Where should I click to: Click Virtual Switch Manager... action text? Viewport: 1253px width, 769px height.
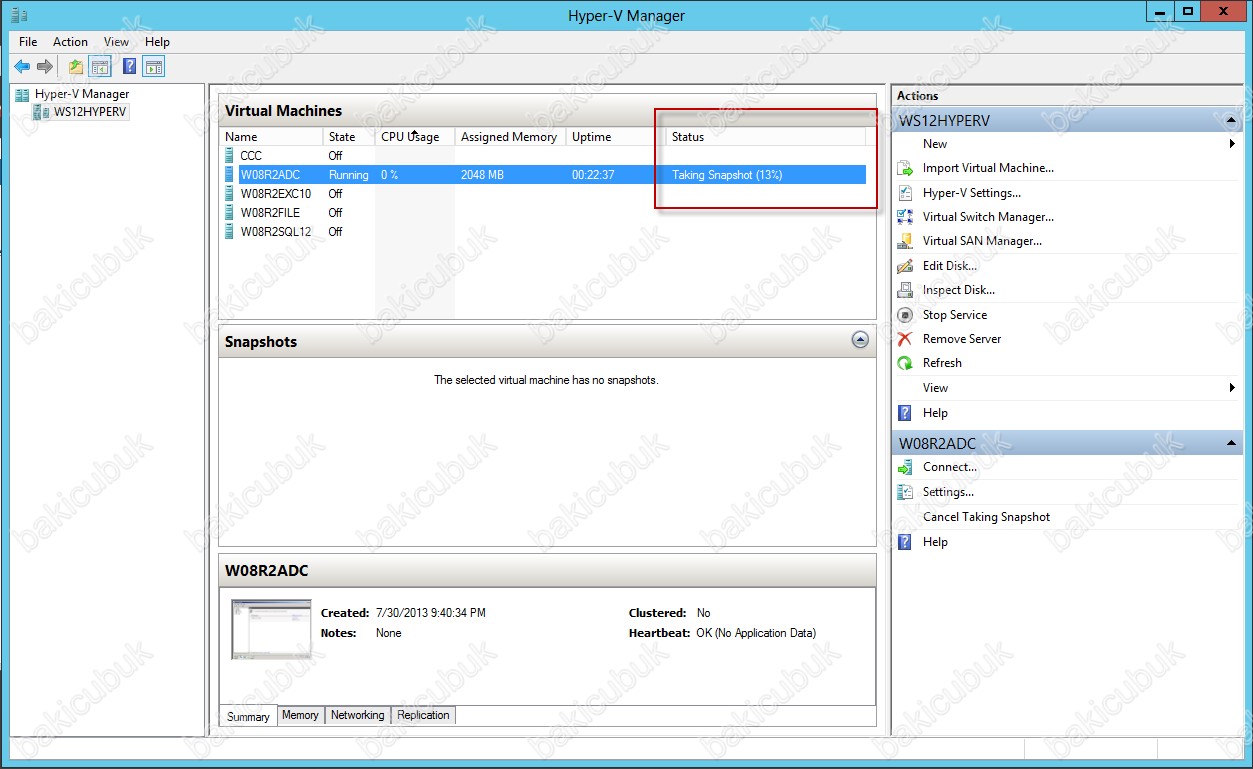point(988,217)
